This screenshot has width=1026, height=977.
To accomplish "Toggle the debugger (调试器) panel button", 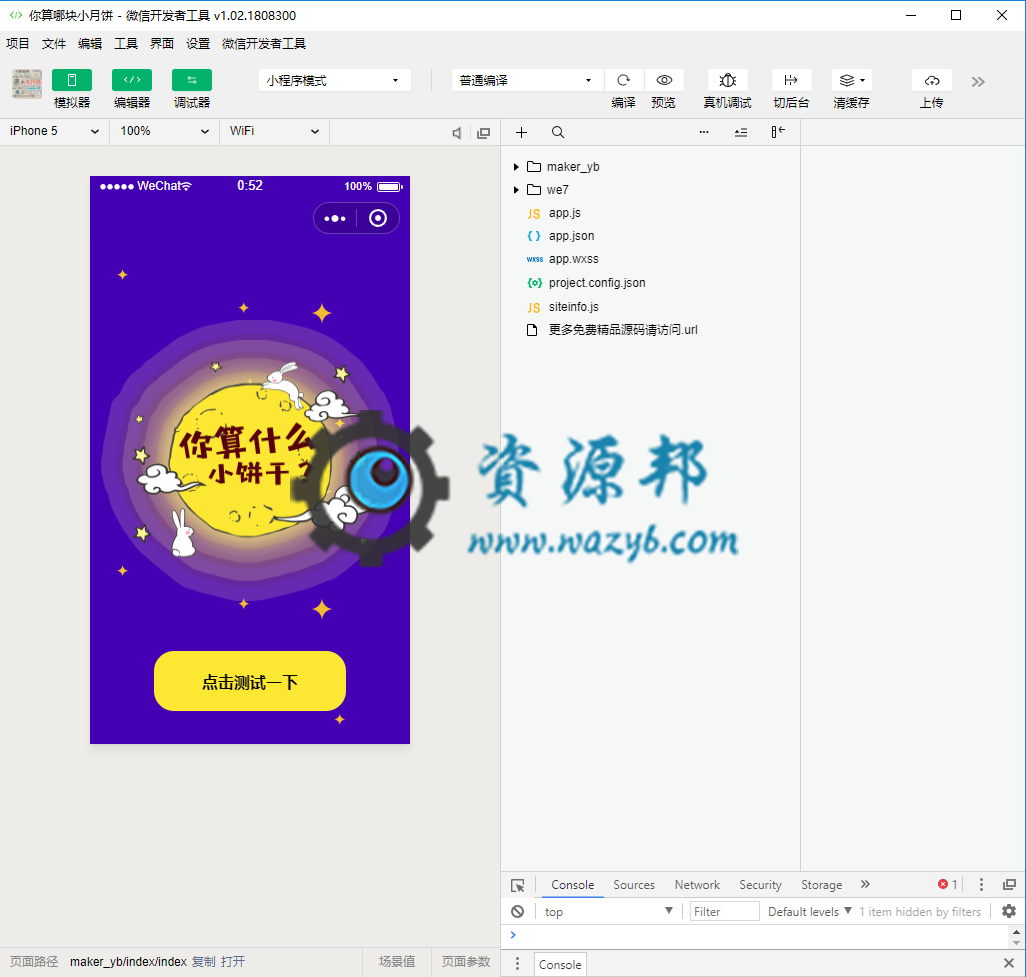I will (192, 80).
